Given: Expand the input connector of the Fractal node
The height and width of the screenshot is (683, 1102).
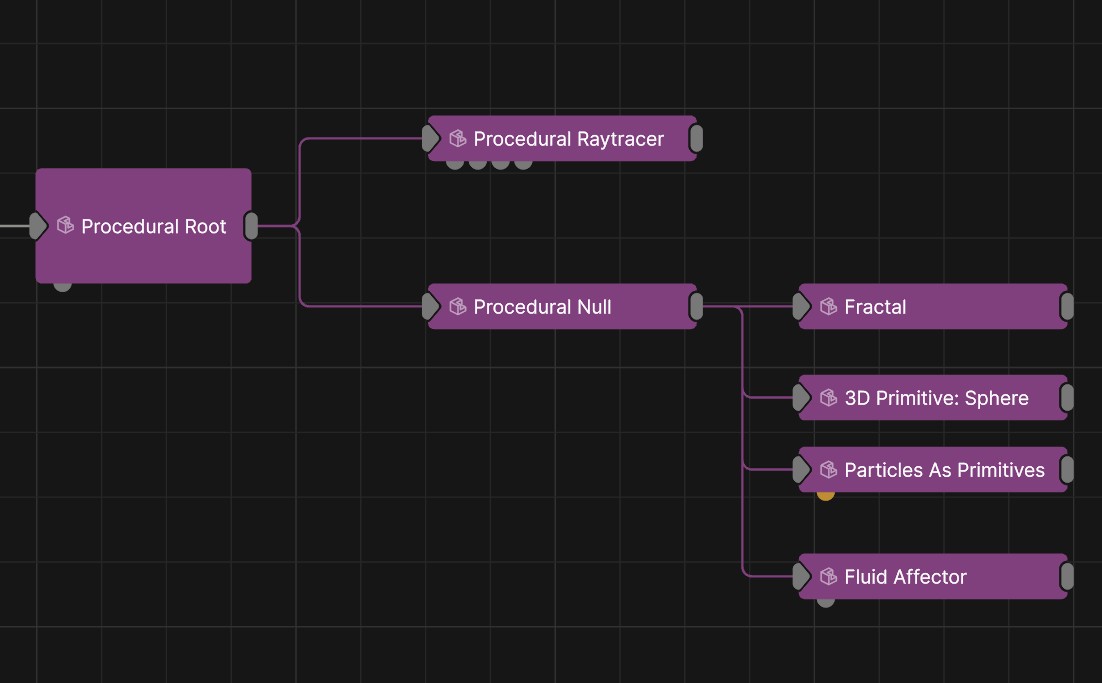Looking at the screenshot, I should pyautogui.click(x=801, y=307).
